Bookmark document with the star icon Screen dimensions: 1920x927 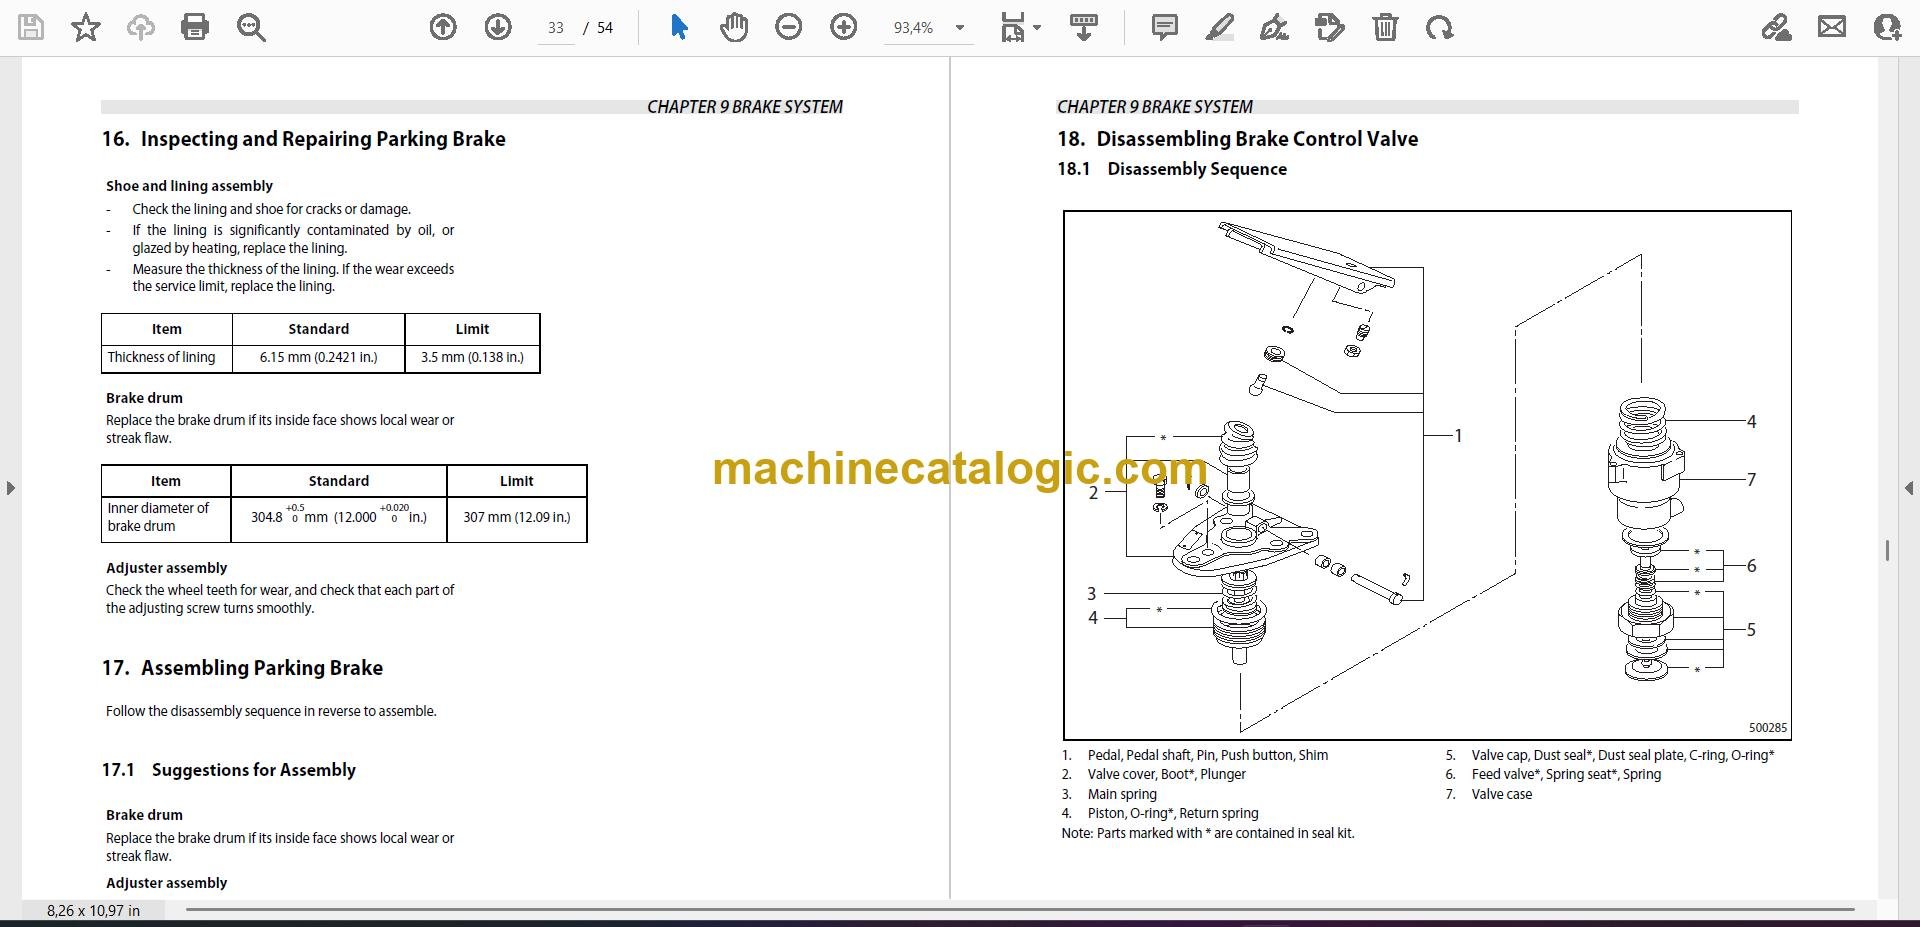point(86,27)
